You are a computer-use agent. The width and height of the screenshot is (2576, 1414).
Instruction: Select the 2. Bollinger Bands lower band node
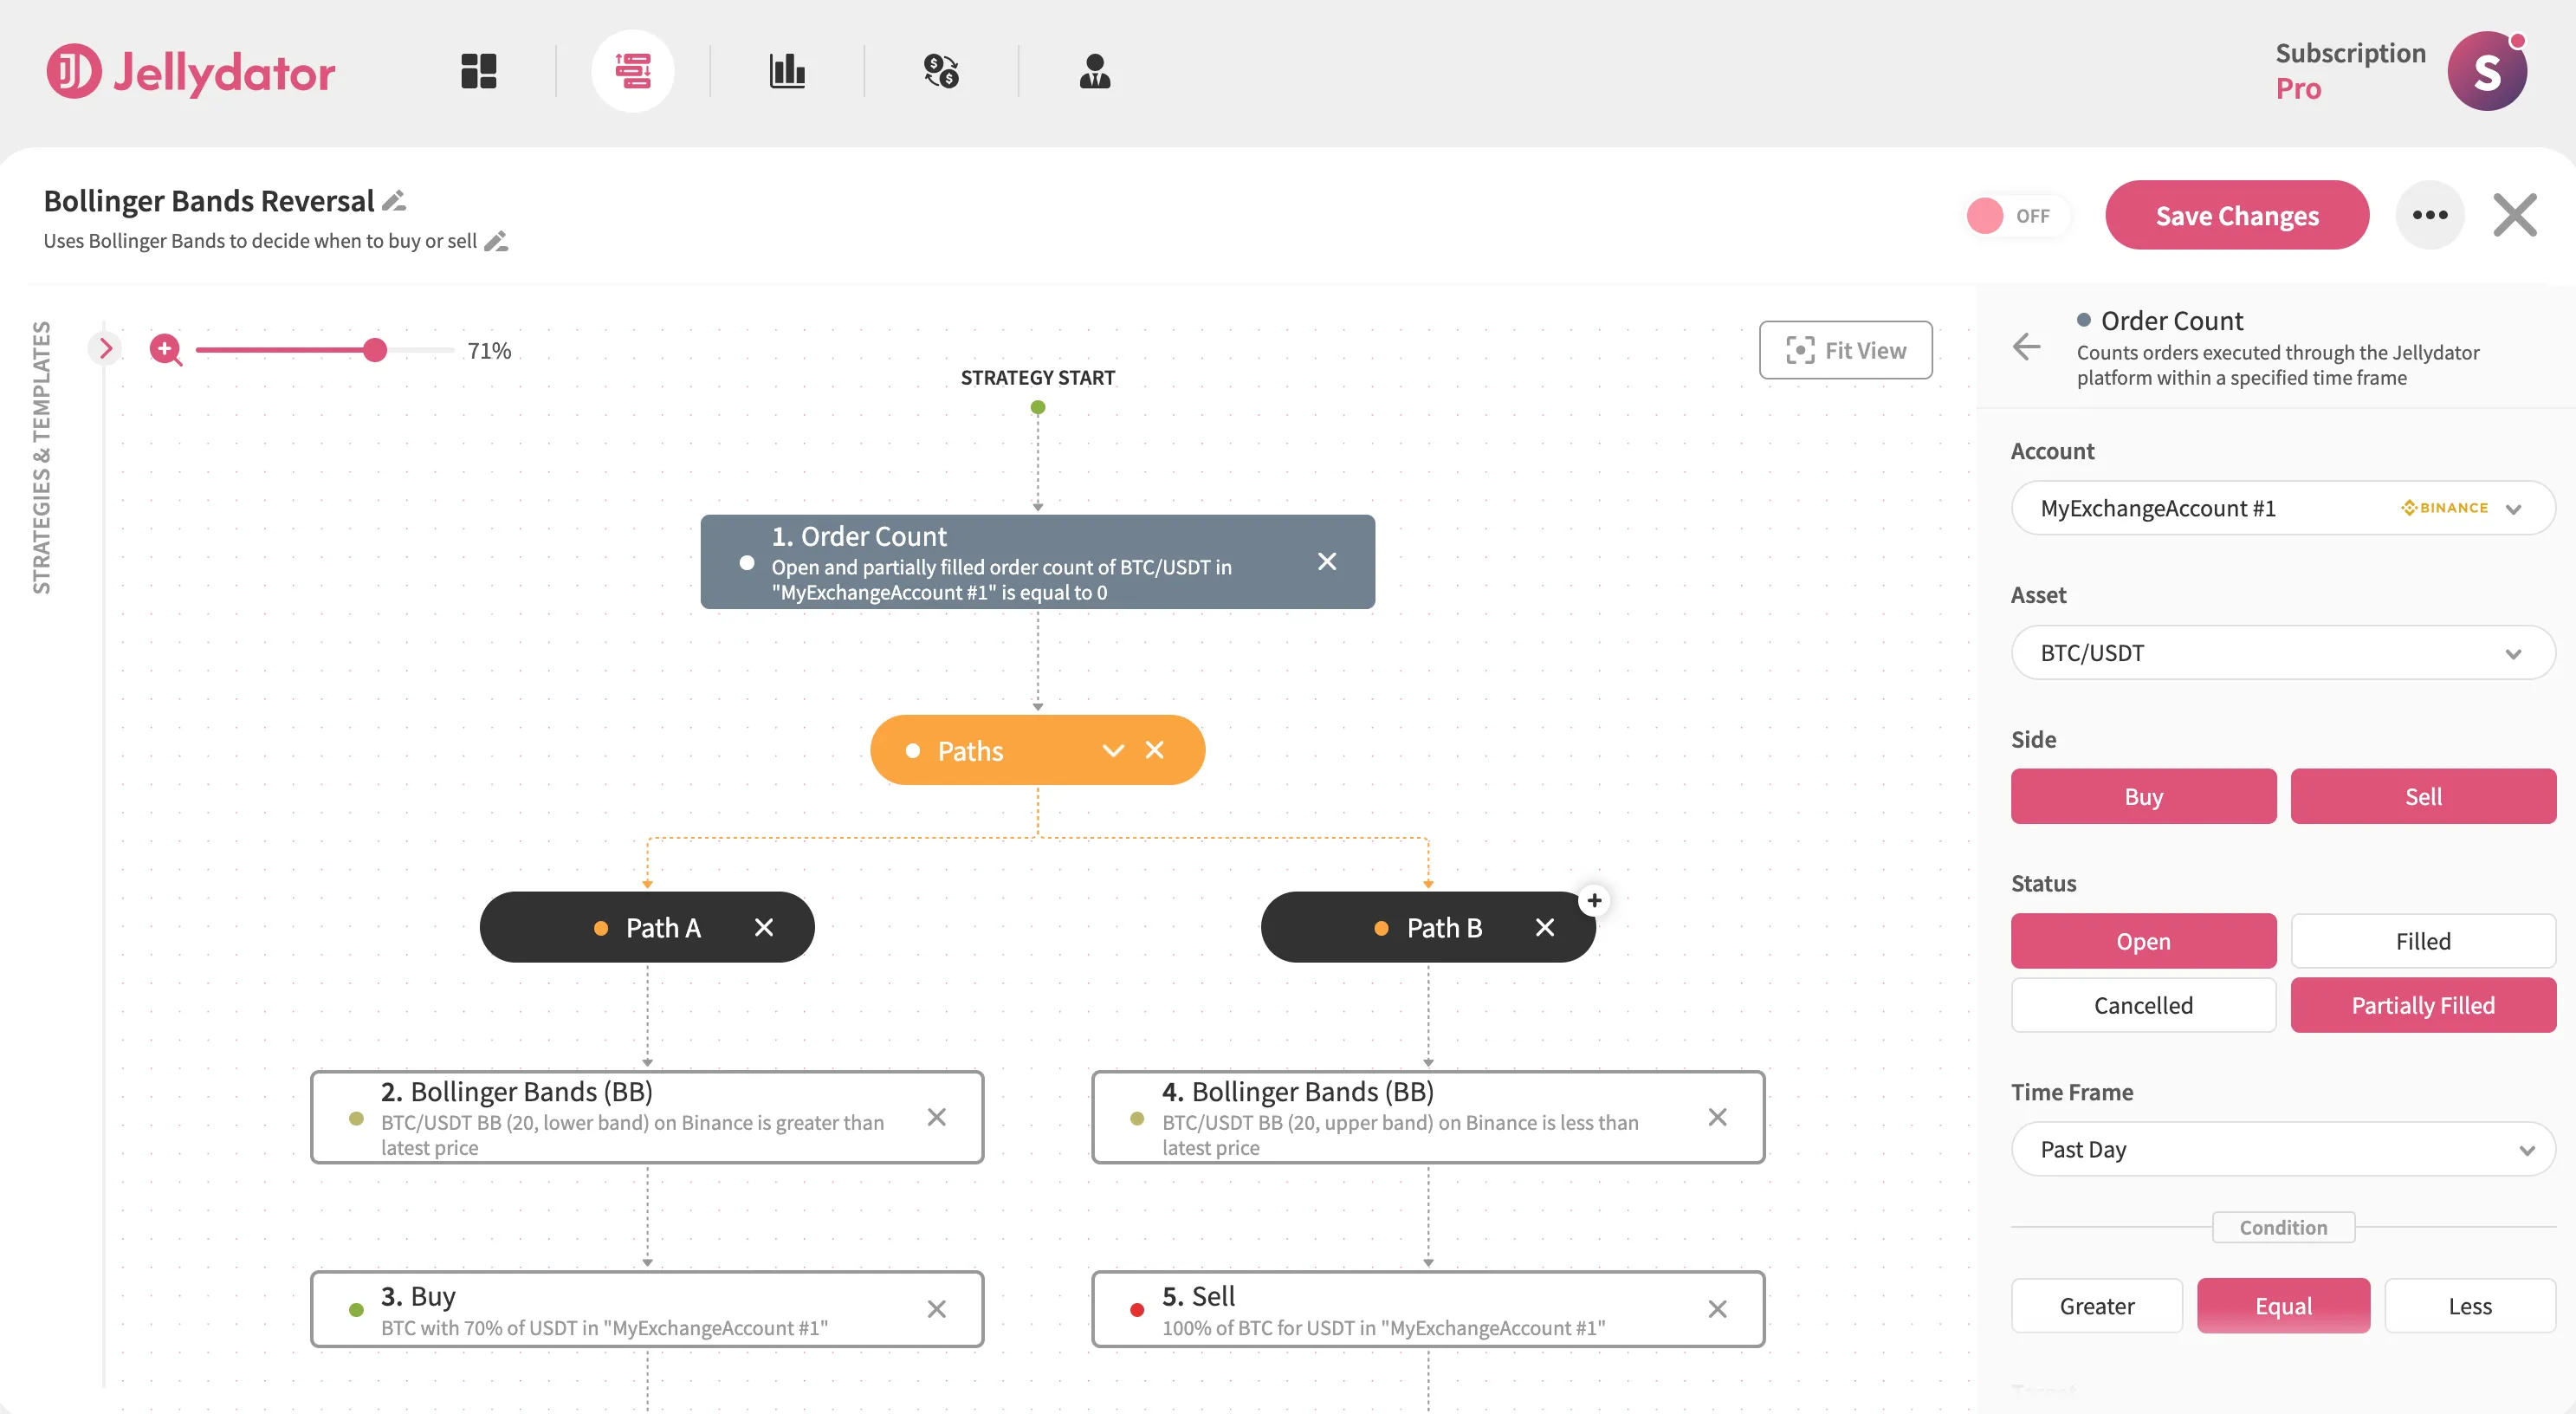point(647,1117)
